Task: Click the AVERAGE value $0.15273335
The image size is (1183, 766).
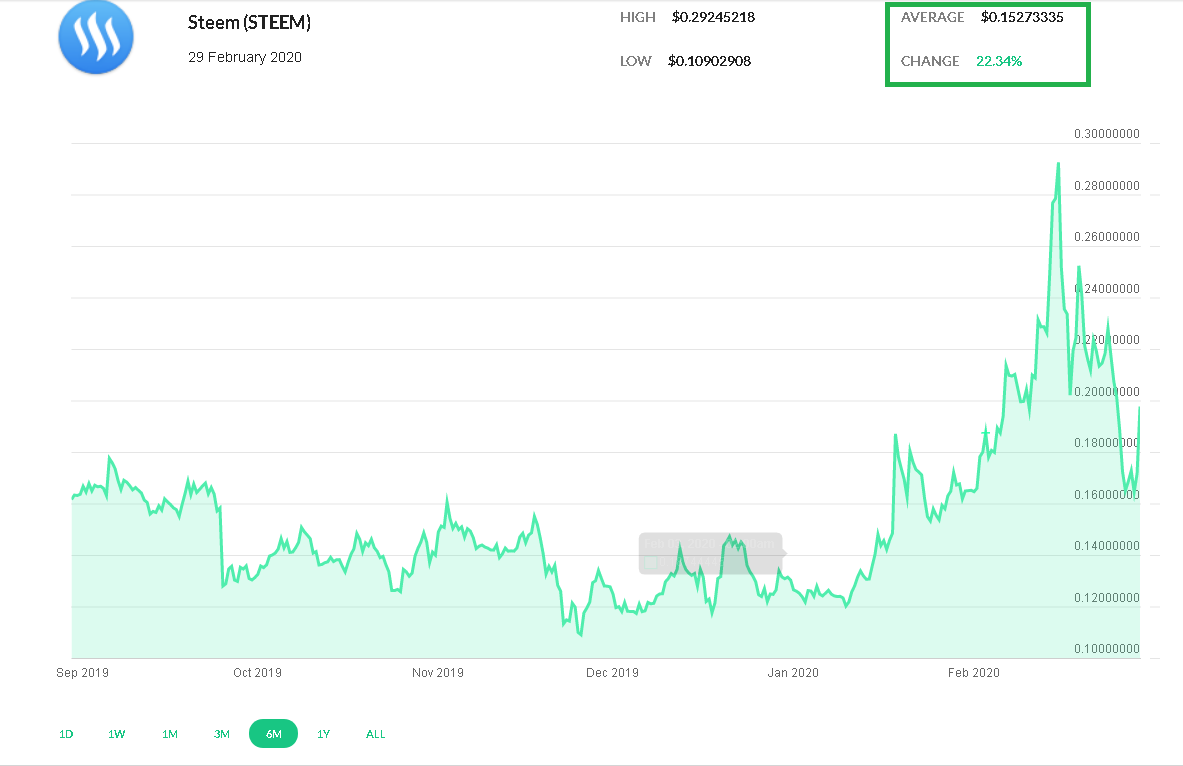Action: (x=1022, y=17)
